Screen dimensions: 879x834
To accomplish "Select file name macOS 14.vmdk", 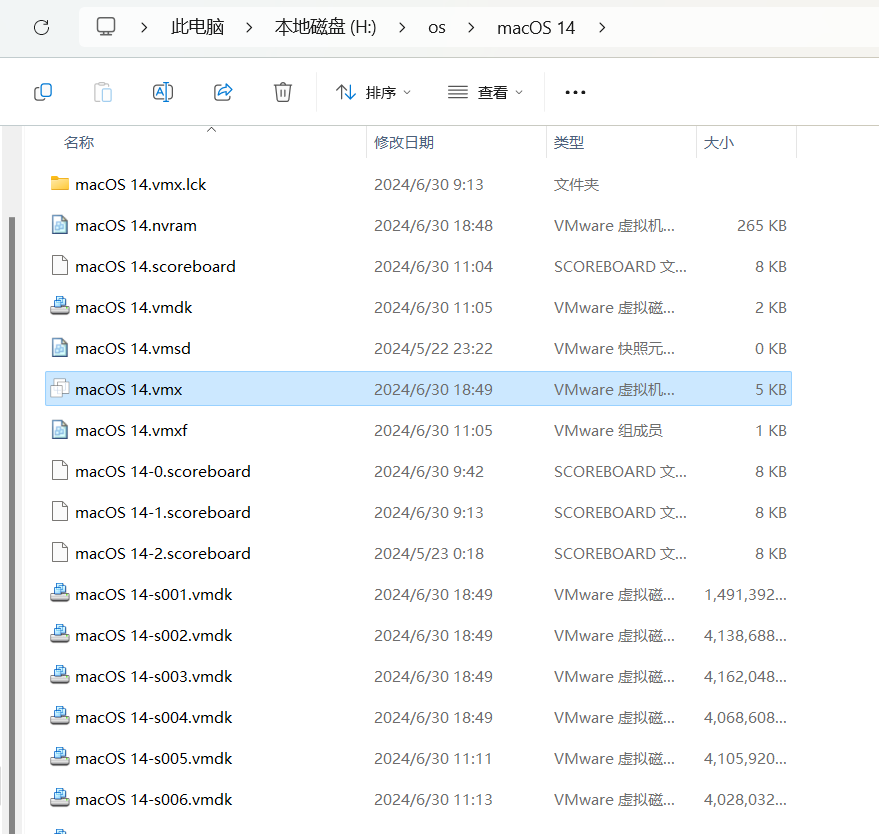I will (x=134, y=307).
